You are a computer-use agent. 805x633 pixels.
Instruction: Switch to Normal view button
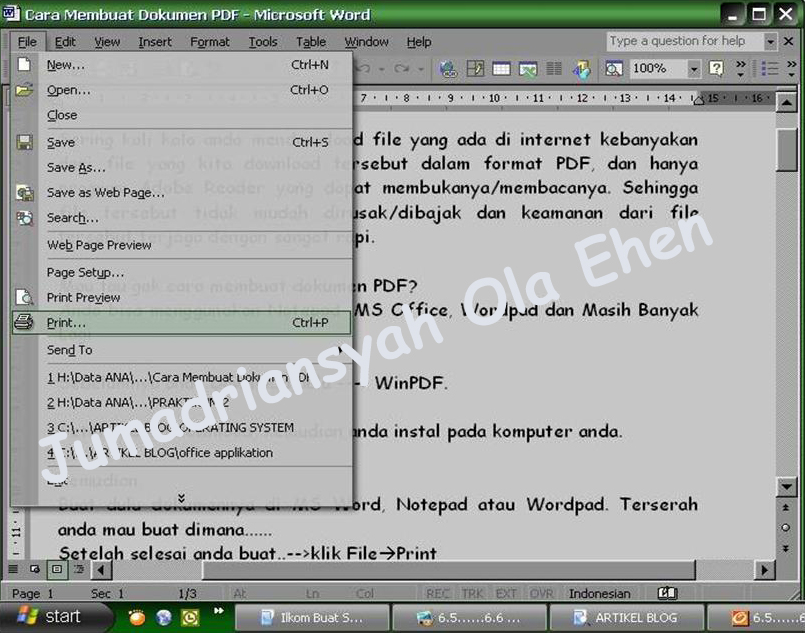(13, 569)
